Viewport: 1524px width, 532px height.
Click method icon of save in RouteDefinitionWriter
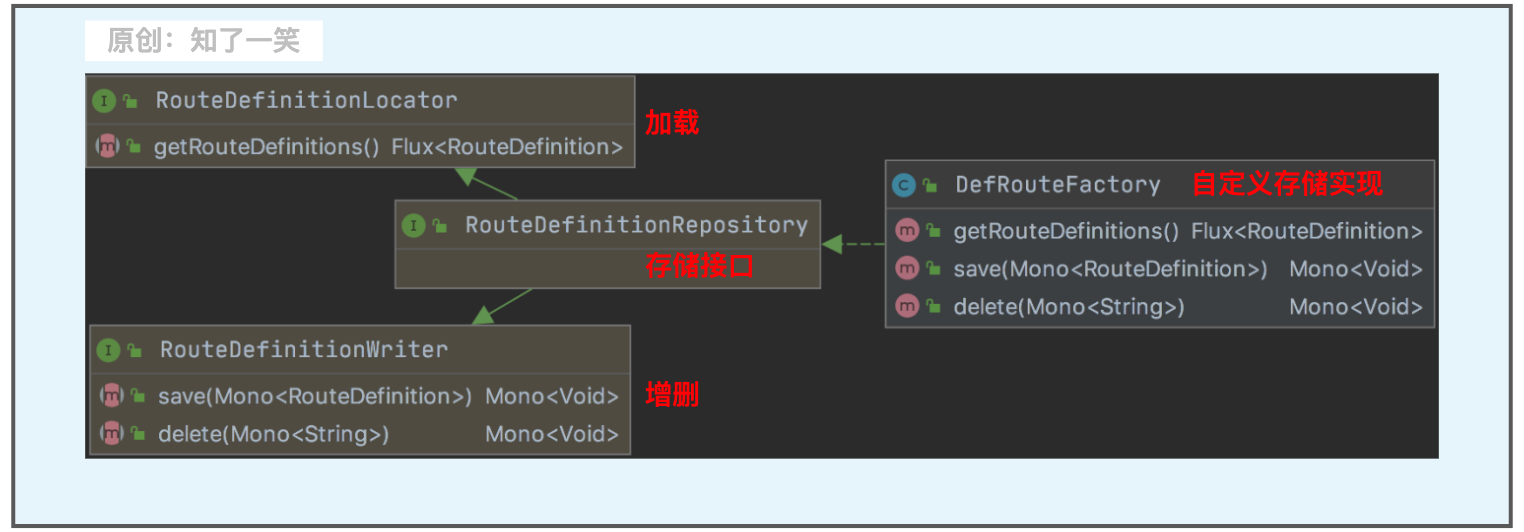tap(111, 396)
